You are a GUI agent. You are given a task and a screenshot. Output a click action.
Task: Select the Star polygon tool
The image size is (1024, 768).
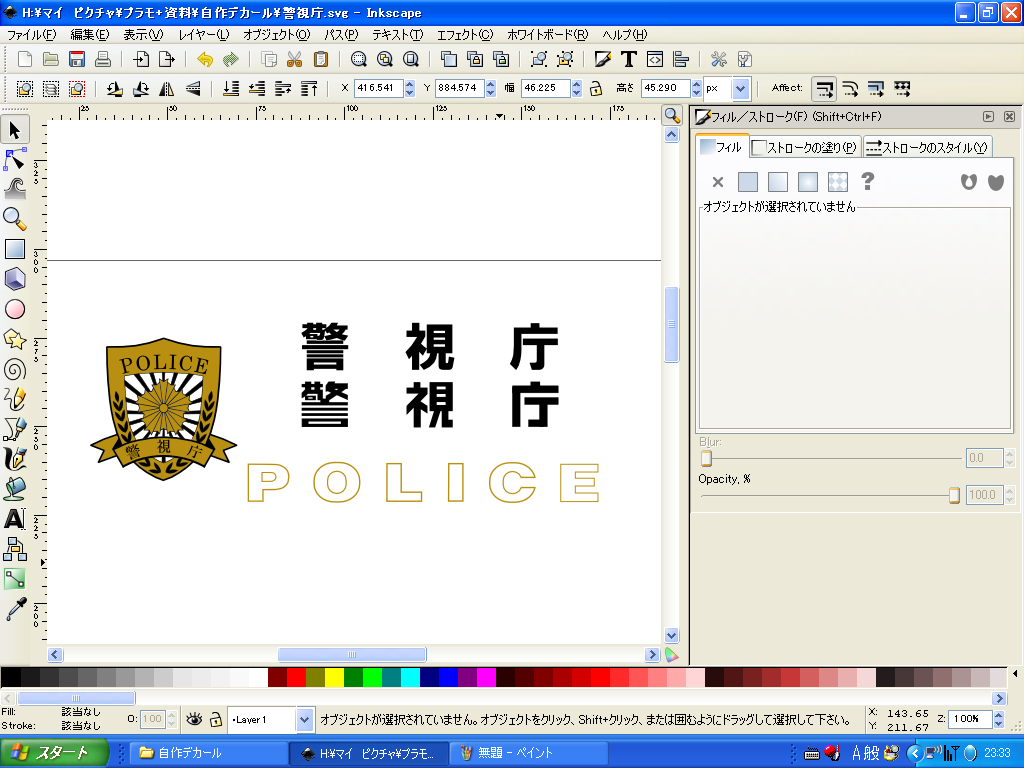(x=15, y=340)
